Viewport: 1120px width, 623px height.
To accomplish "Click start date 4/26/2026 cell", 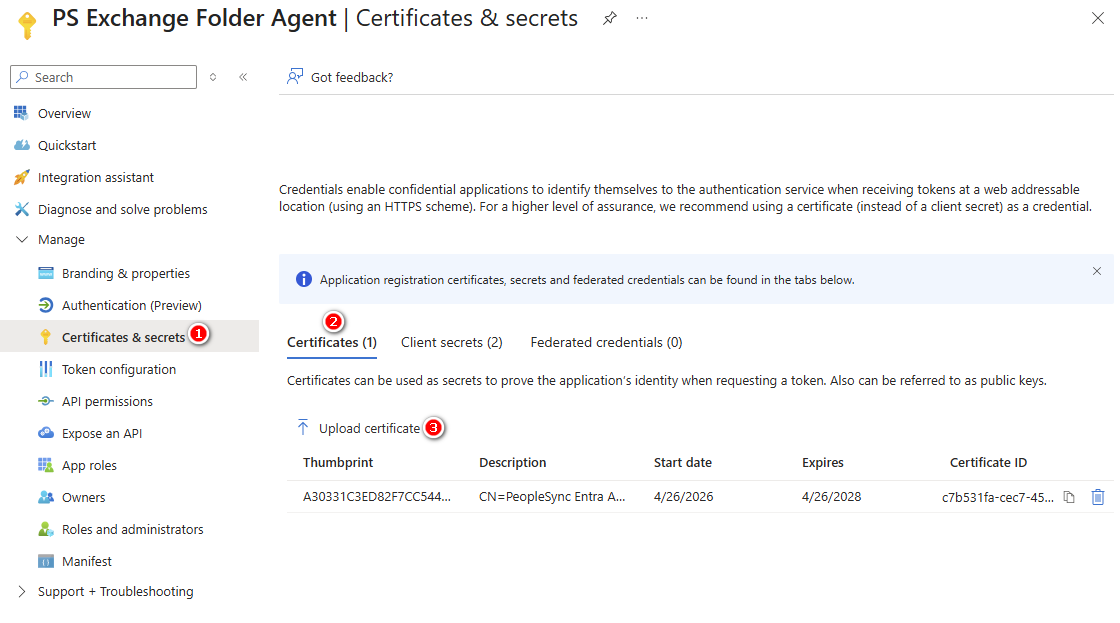I will 684,497.
